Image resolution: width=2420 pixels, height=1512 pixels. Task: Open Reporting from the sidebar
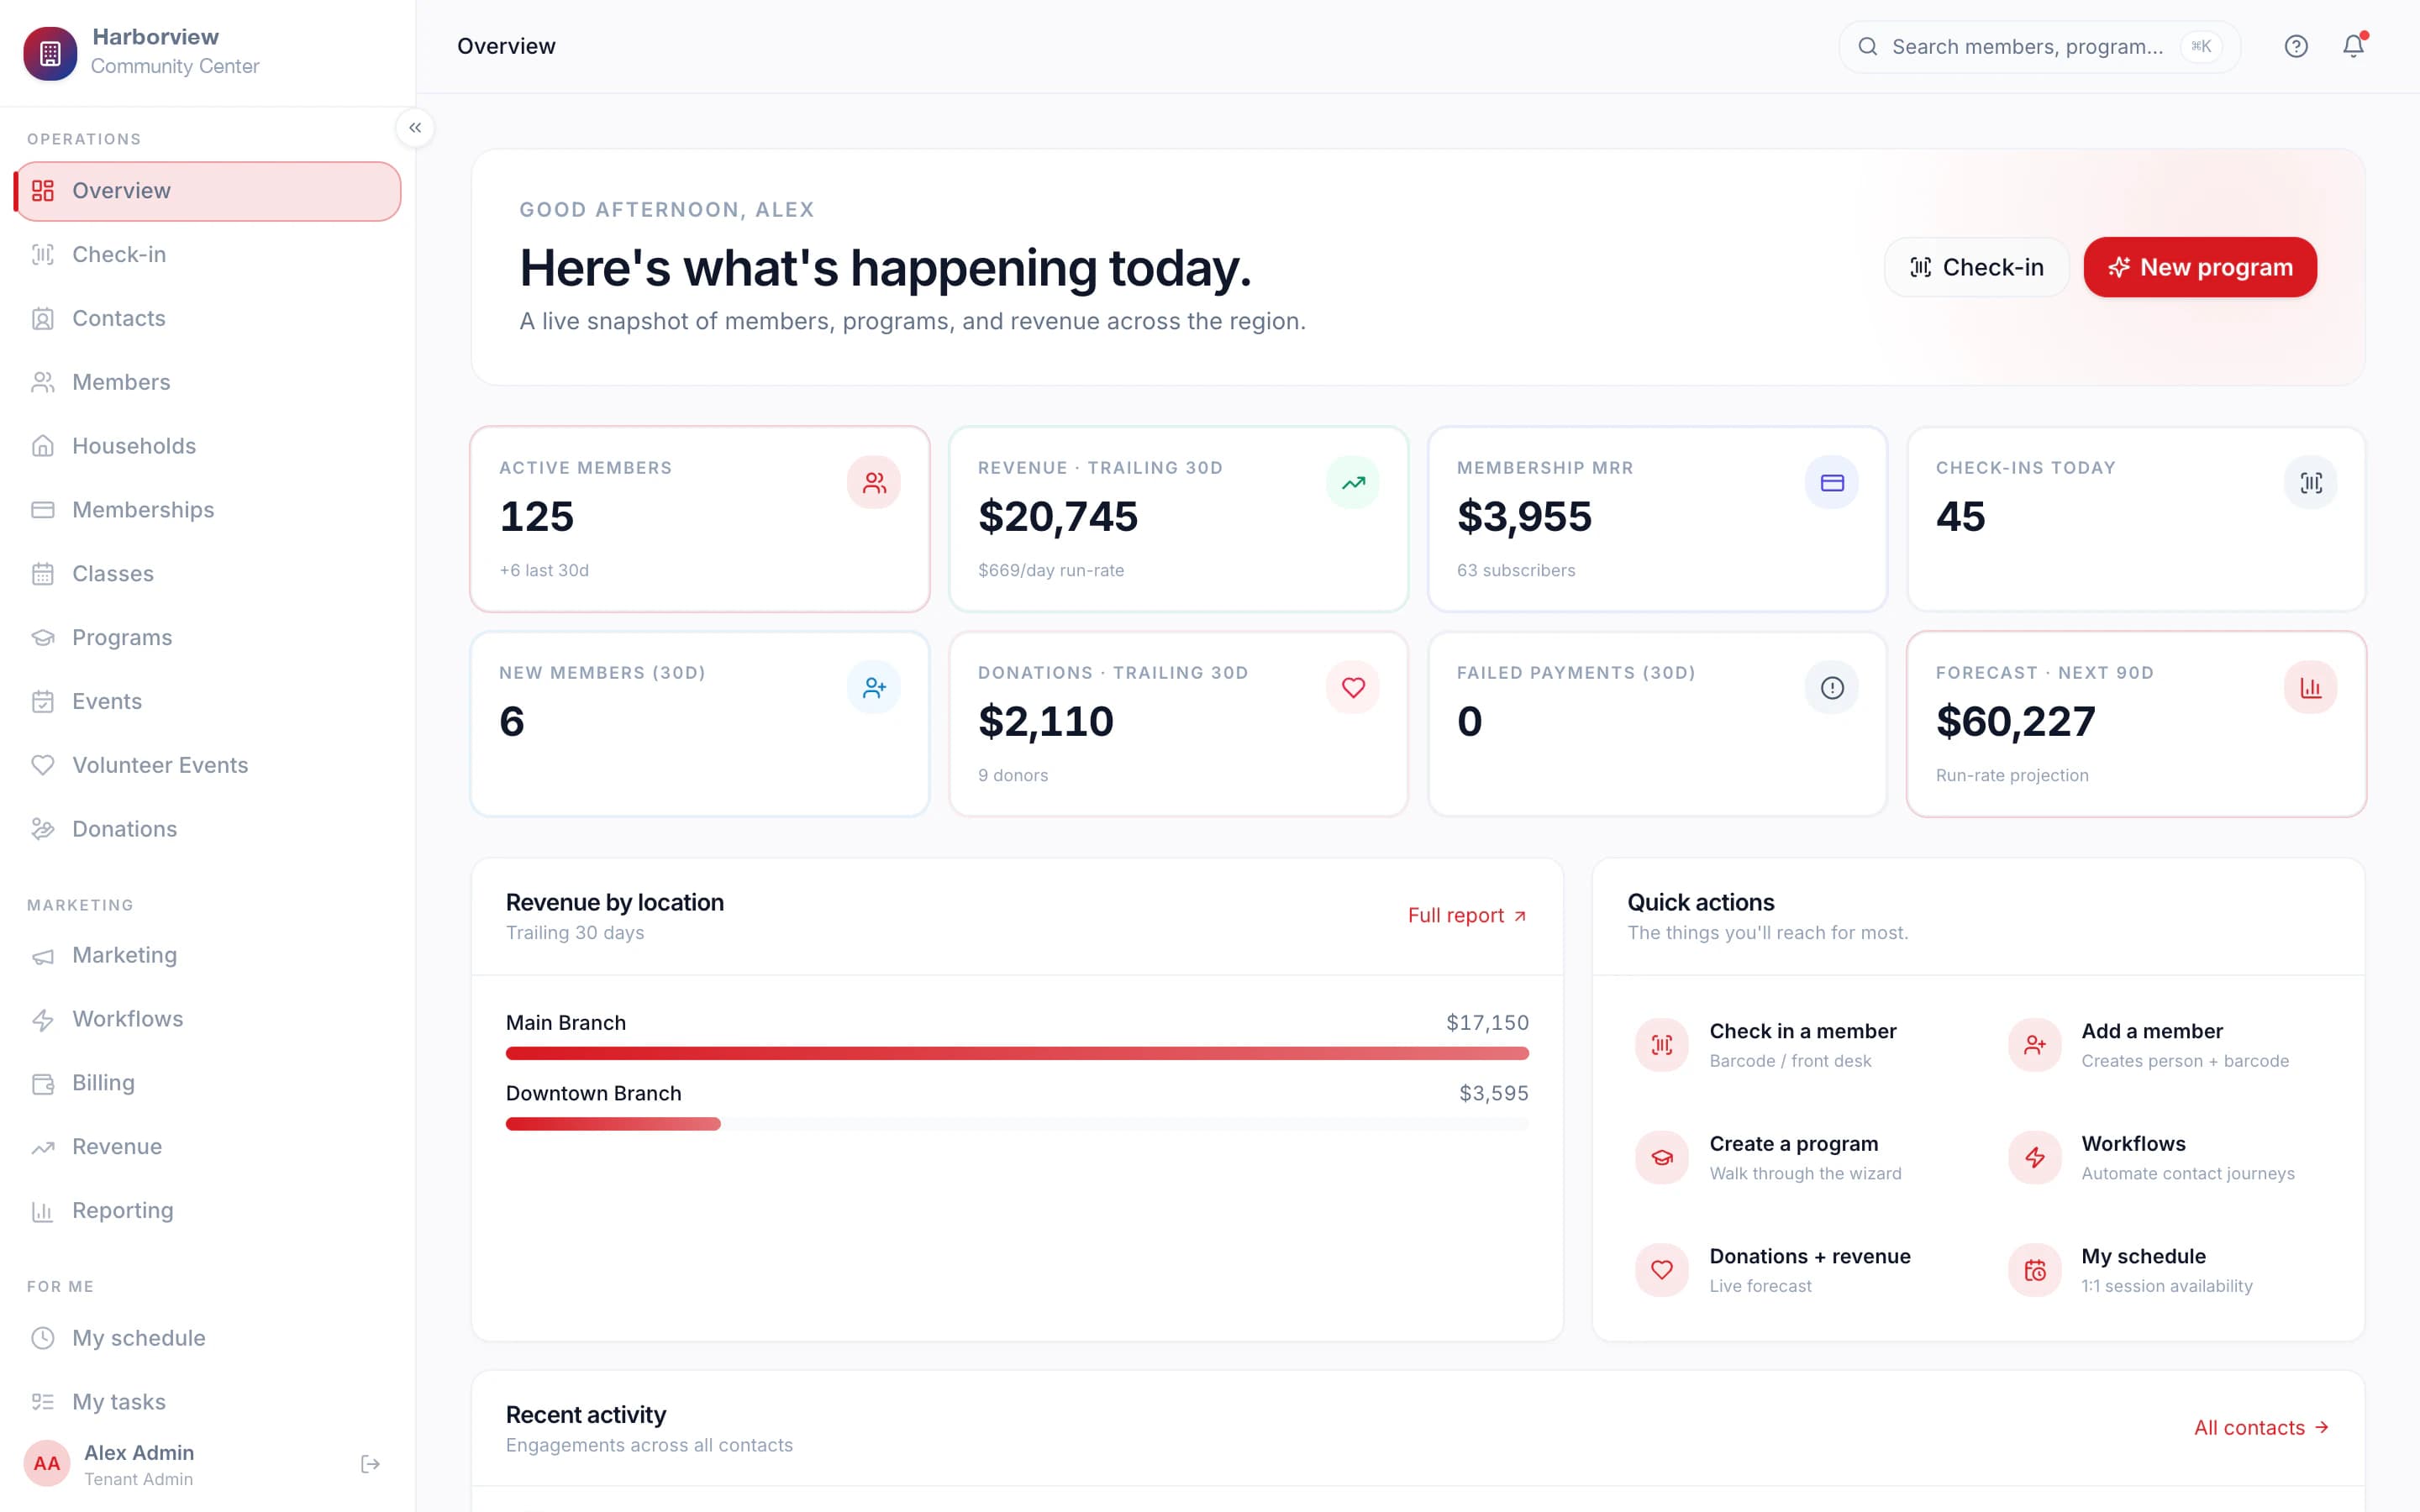pos(208,1211)
